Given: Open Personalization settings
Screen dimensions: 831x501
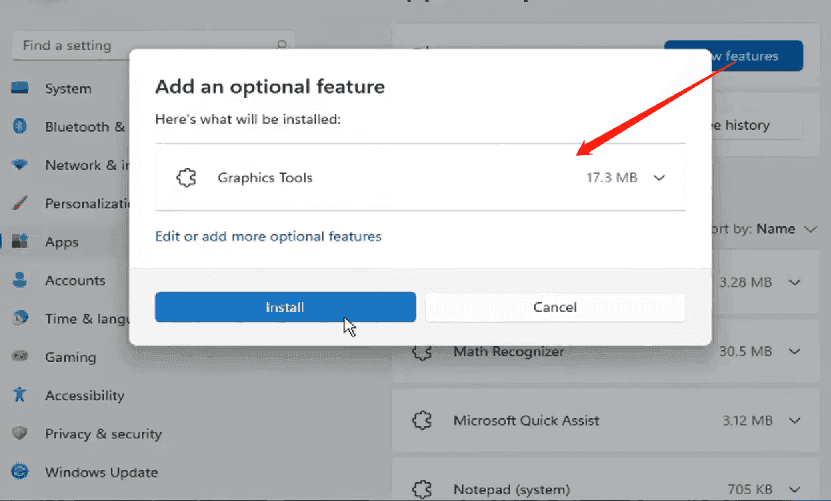Looking at the screenshot, I should point(87,203).
